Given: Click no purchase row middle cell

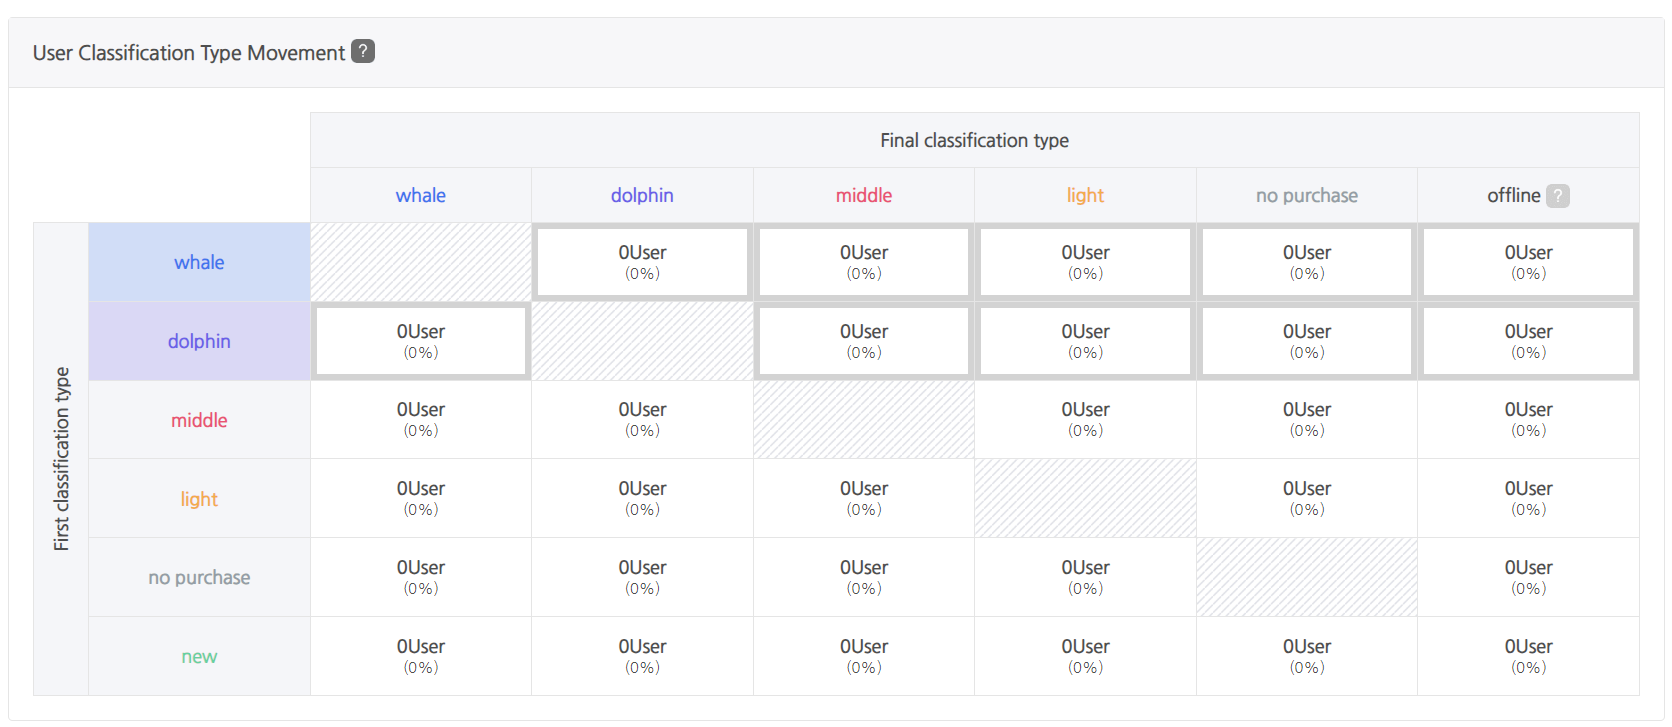Looking at the screenshot, I should [864, 577].
